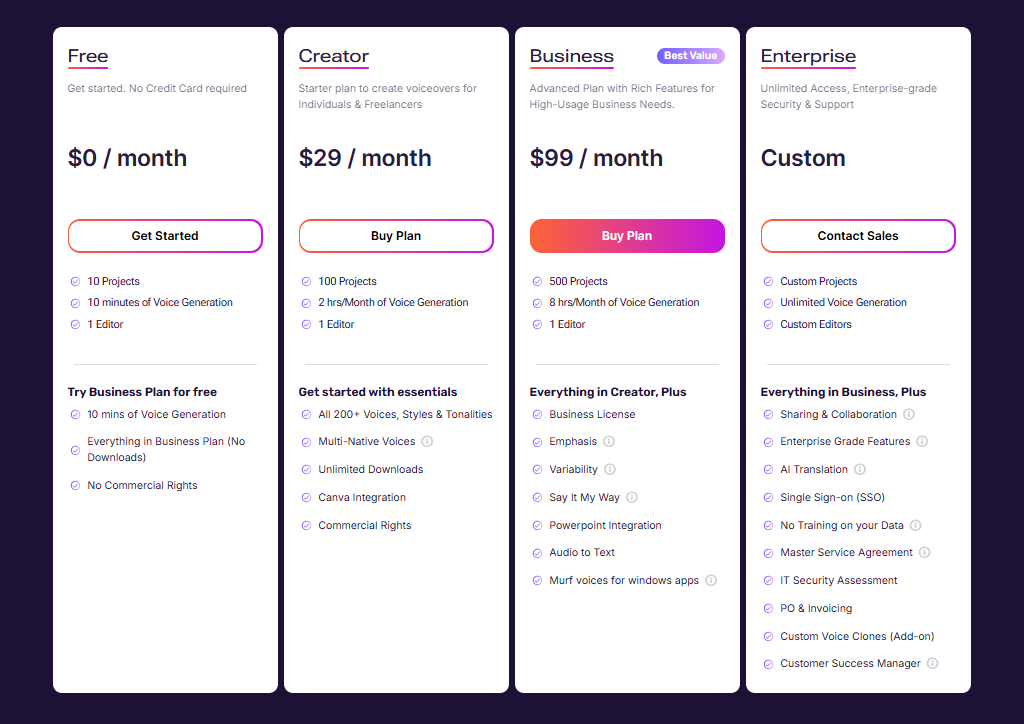Select the Enterprise plan heading
This screenshot has width=1024, height=724.
808,56
